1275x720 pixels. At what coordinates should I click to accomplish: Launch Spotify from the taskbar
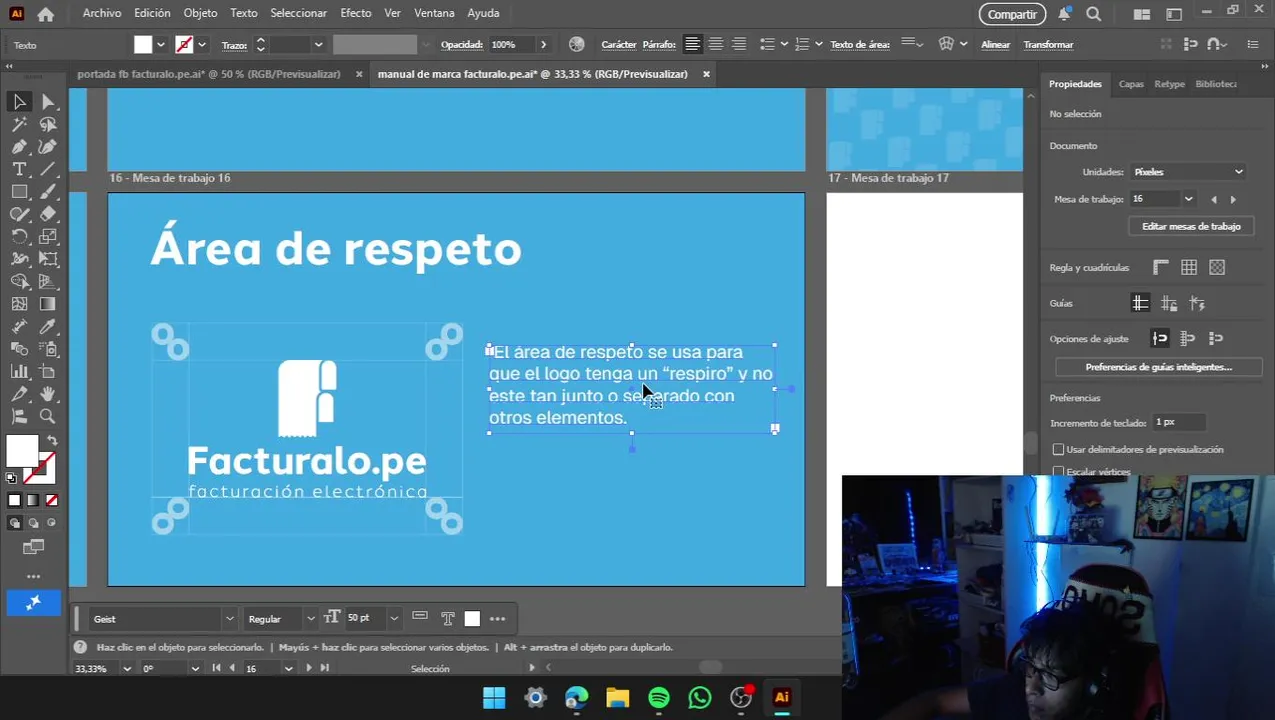click(659, 698)
